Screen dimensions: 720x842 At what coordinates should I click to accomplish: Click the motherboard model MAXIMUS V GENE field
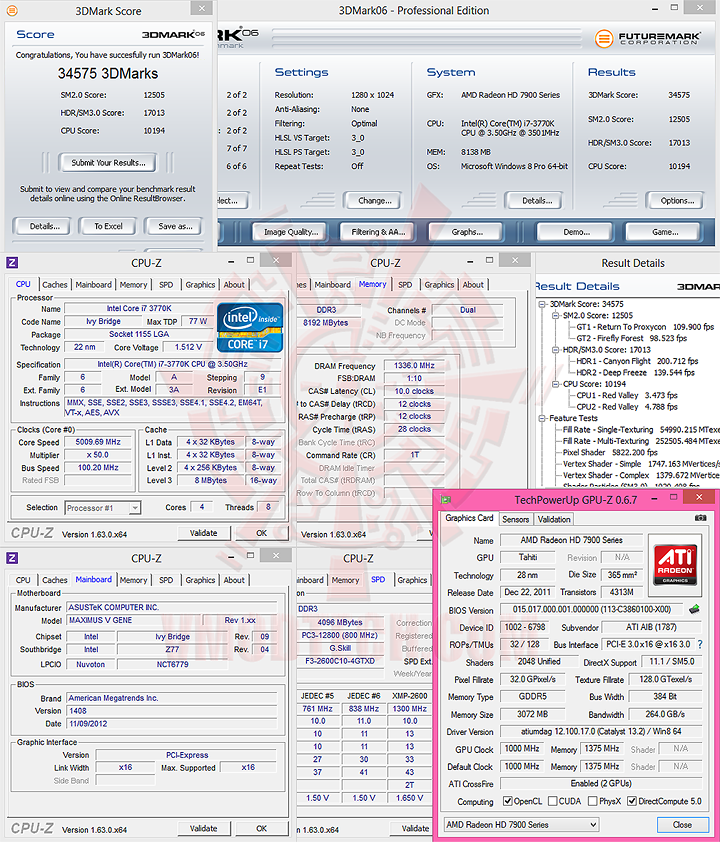(x=134, y=620)
